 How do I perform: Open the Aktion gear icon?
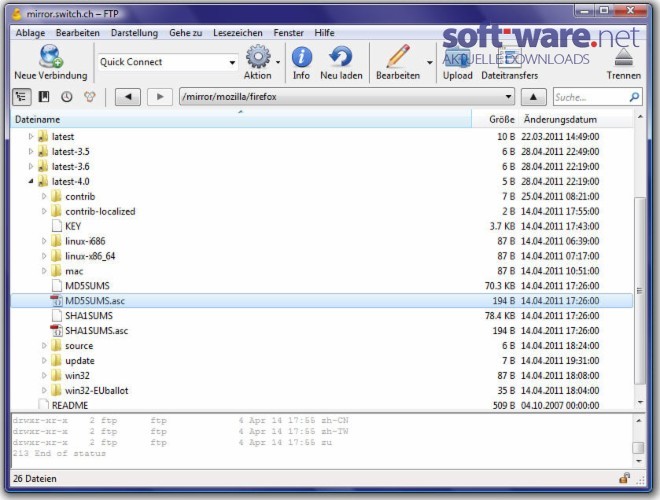pyautogui.click(x=258, y=56)
